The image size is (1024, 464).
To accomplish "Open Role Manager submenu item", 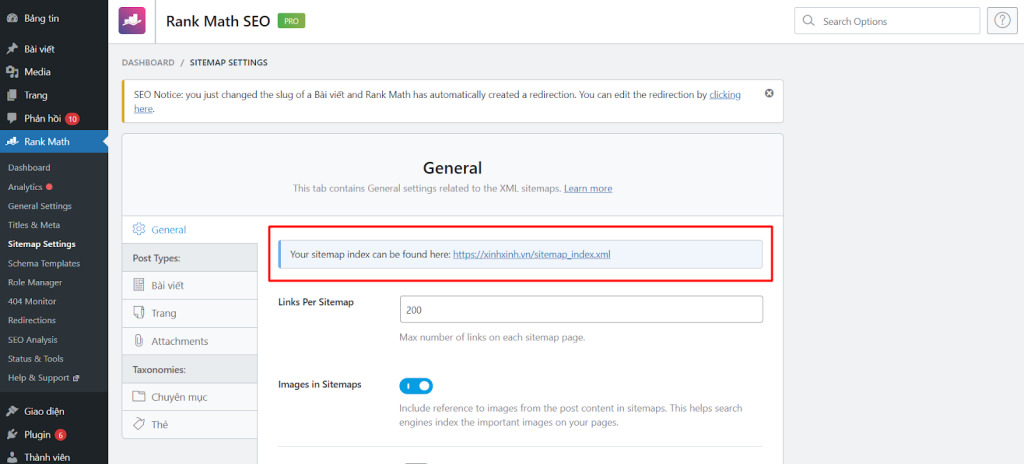I will point(35,282).
